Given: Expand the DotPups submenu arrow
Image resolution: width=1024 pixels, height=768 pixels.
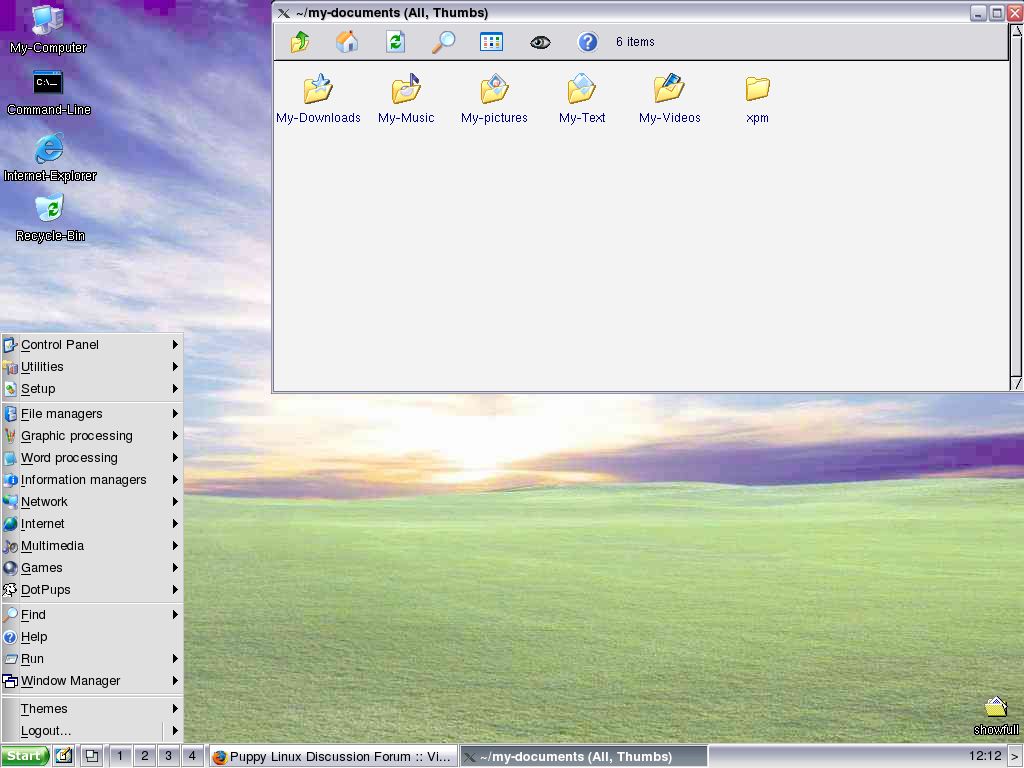Looking at the screenshot, I should (x=175, y=590).
